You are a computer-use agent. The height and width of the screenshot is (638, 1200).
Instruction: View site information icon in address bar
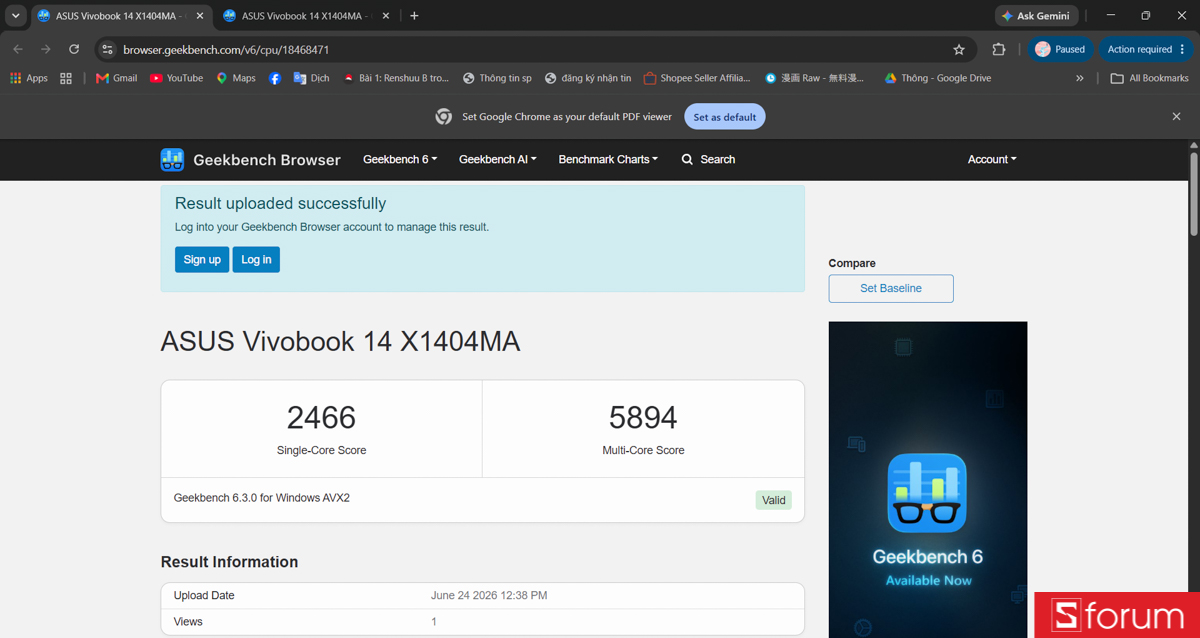pos(108,49)
